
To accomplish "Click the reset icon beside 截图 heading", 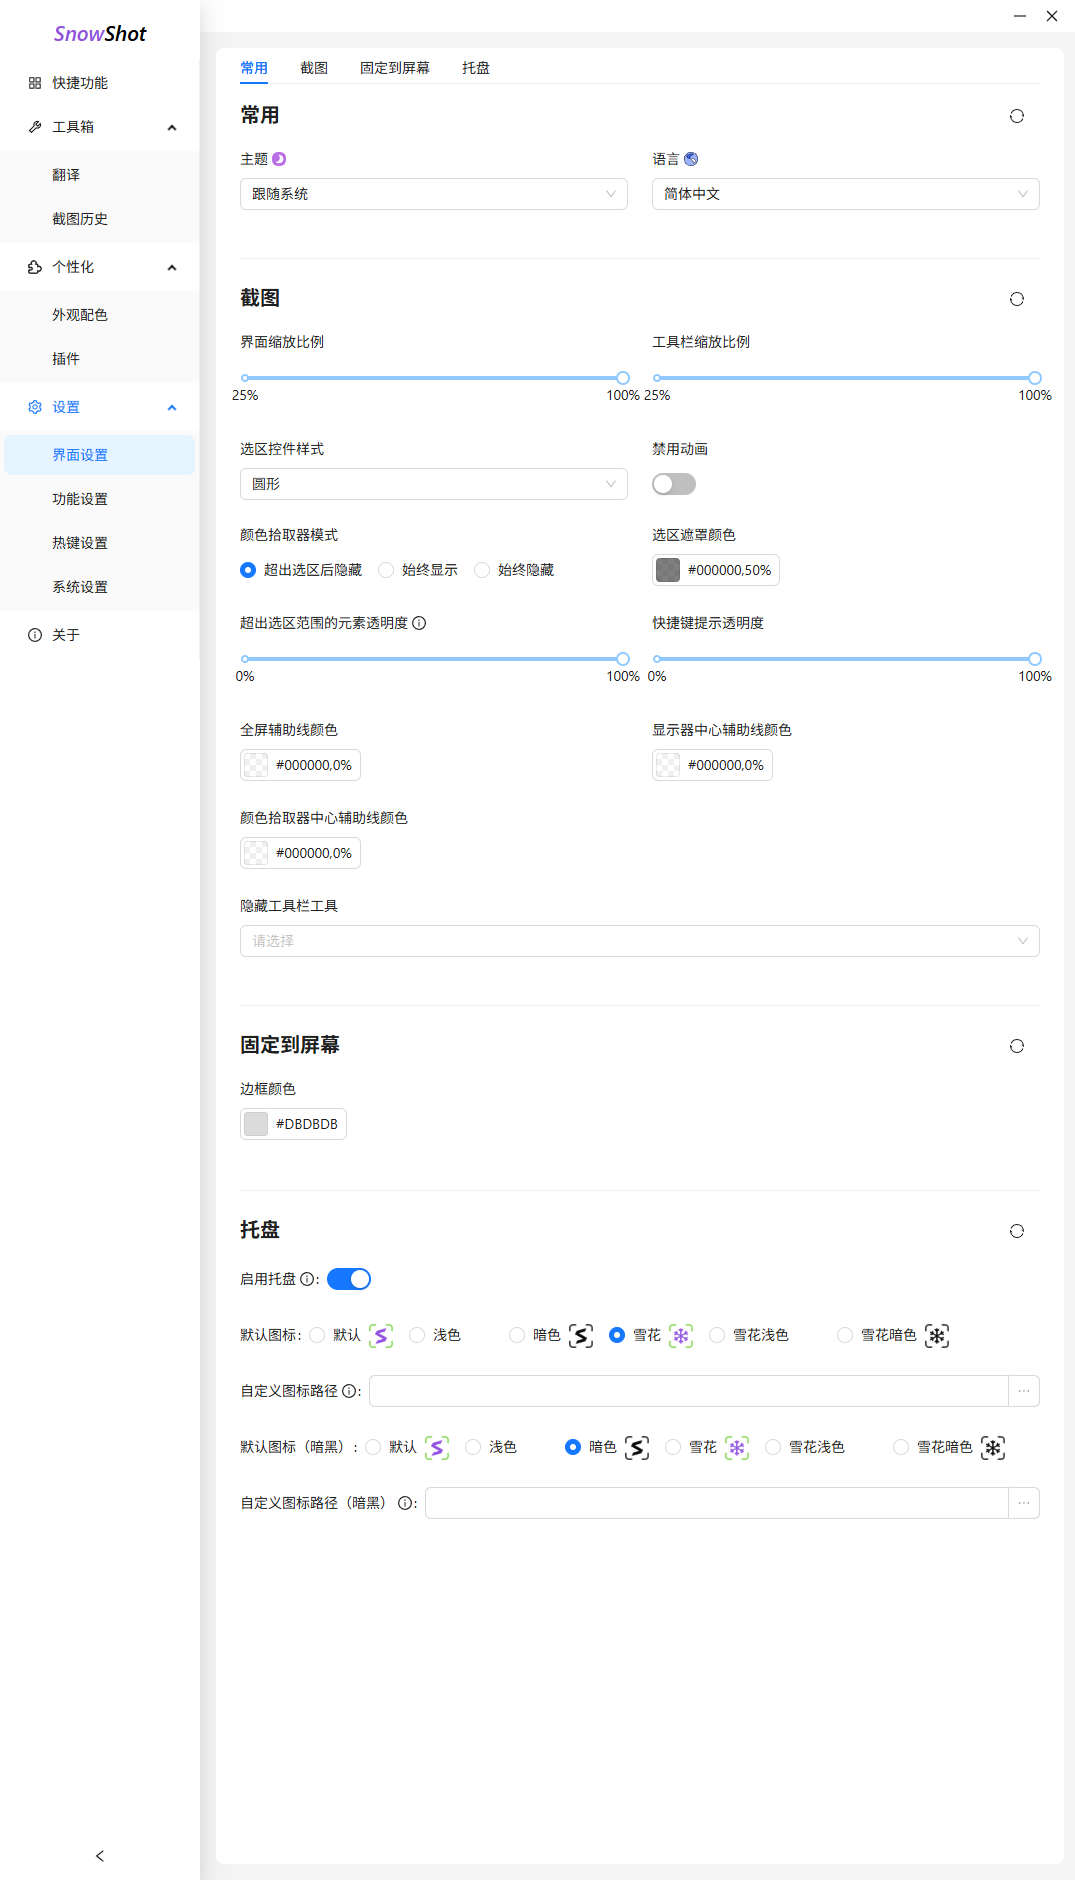I will 1016,299.
